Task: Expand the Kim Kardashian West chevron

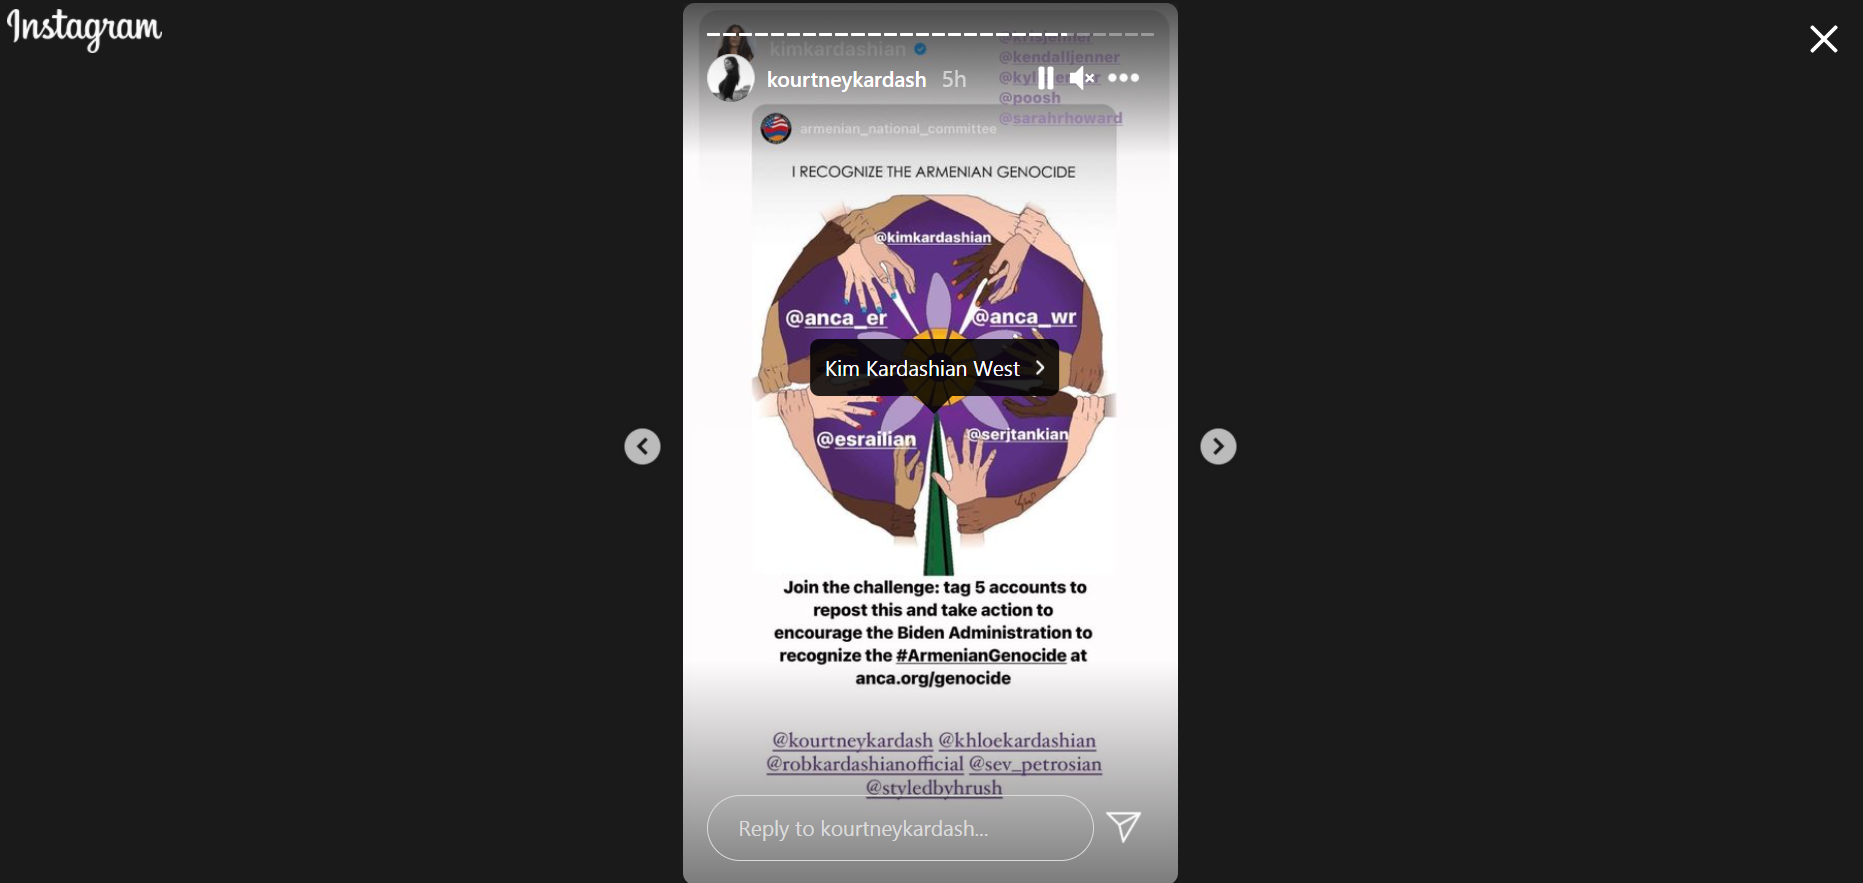Action: click(1040, 368)
